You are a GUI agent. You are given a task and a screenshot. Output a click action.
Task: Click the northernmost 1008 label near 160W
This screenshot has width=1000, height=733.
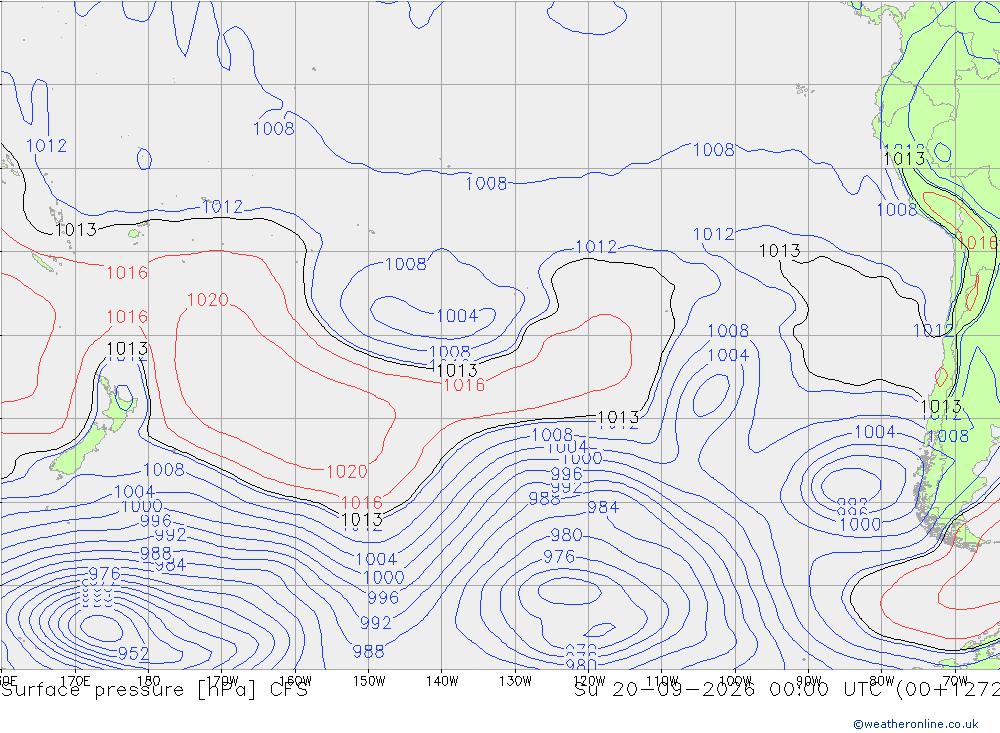coord(274,129)
